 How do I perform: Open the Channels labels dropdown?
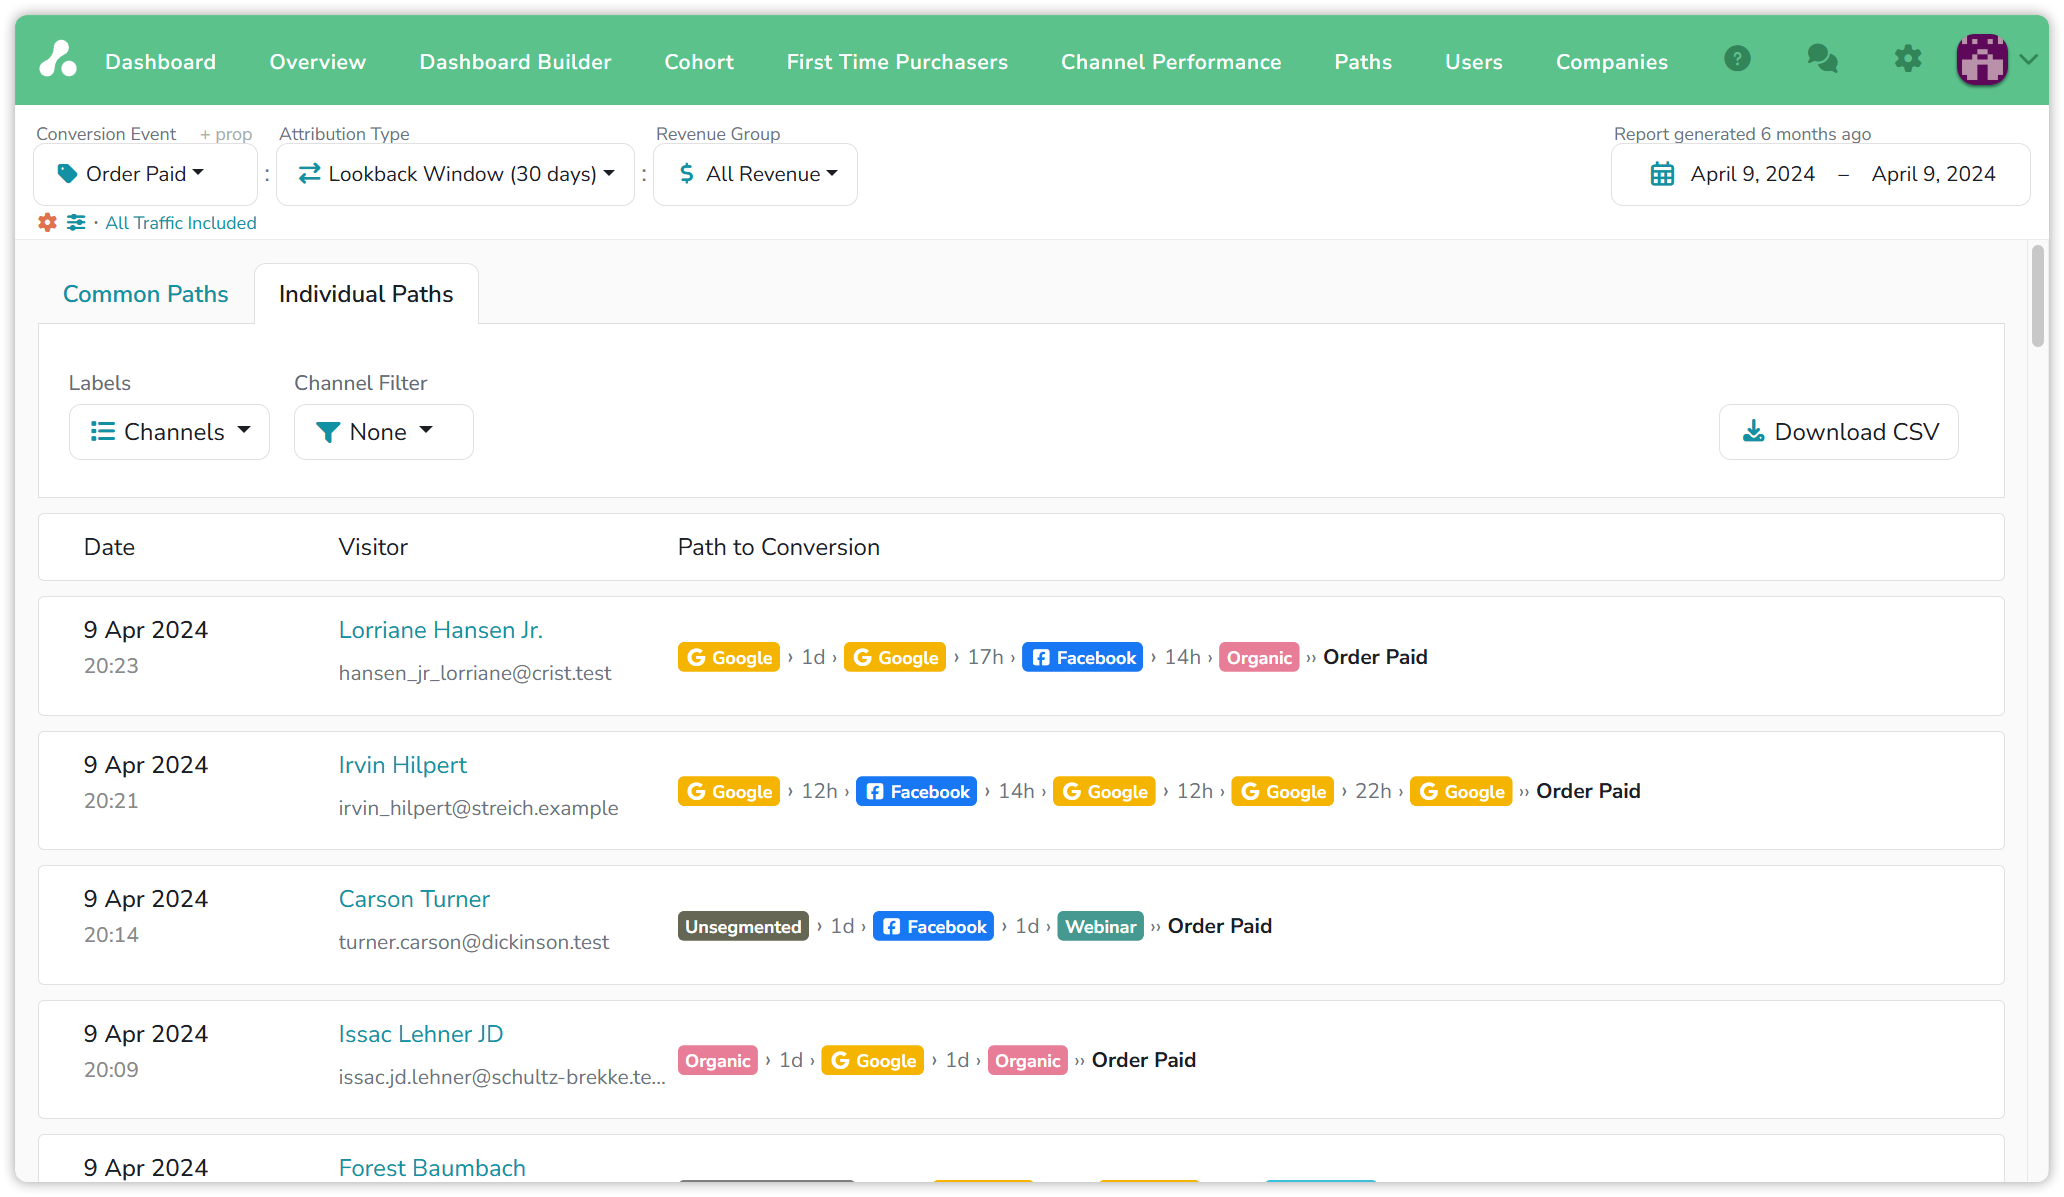click(169, 432)
